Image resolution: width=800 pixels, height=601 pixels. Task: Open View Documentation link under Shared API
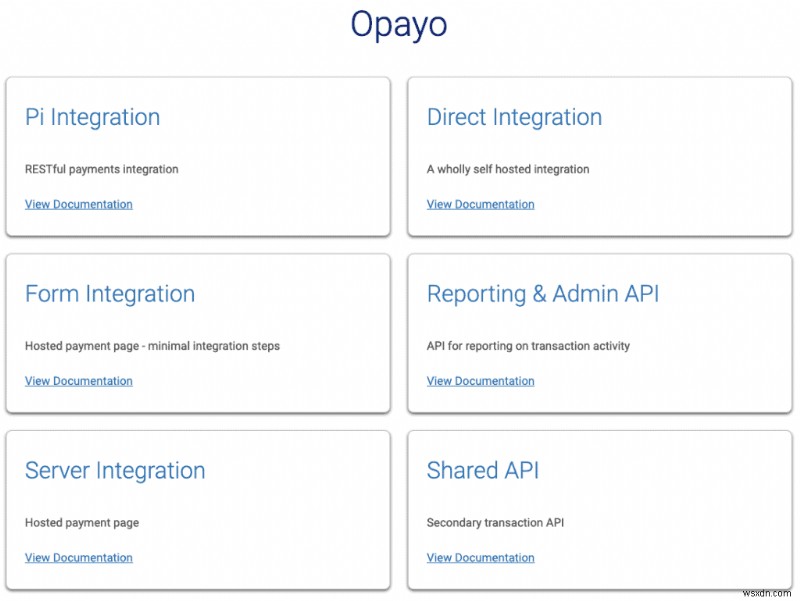pos(481,558)
